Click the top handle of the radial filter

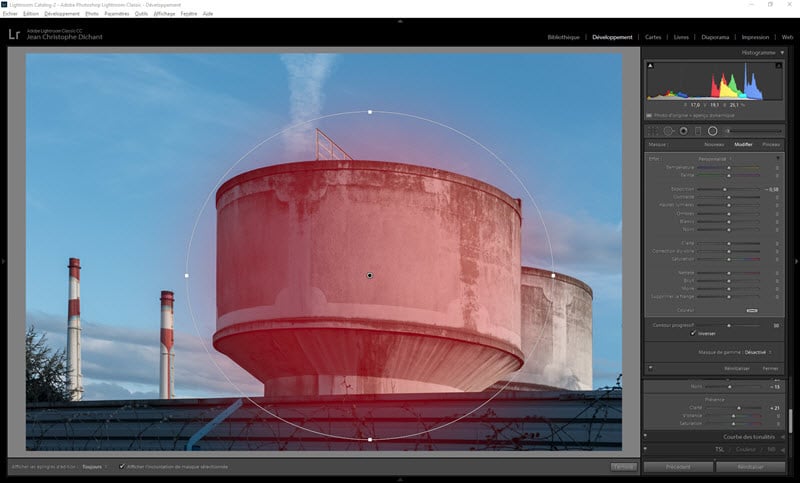pyautogui.click(x=370, y=112)
